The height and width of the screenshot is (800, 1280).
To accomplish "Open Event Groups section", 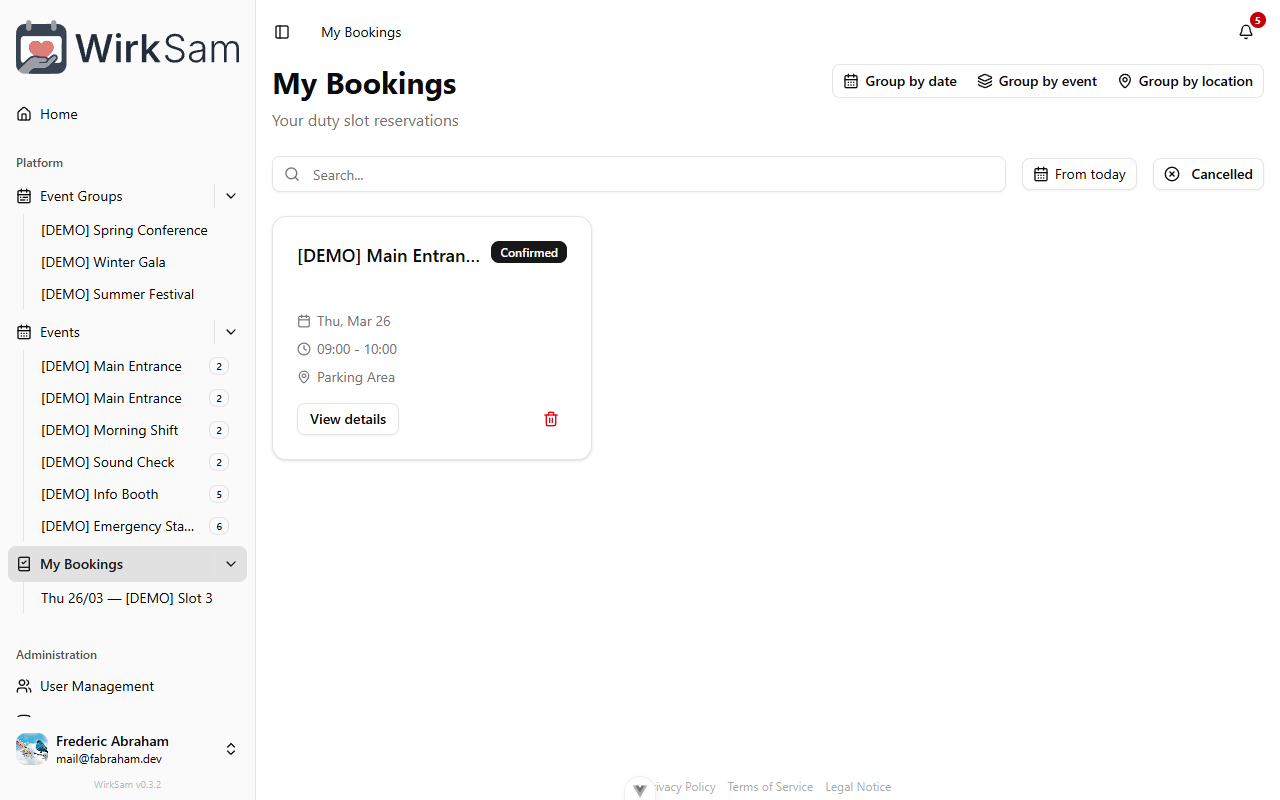I will tap(110, 196).
